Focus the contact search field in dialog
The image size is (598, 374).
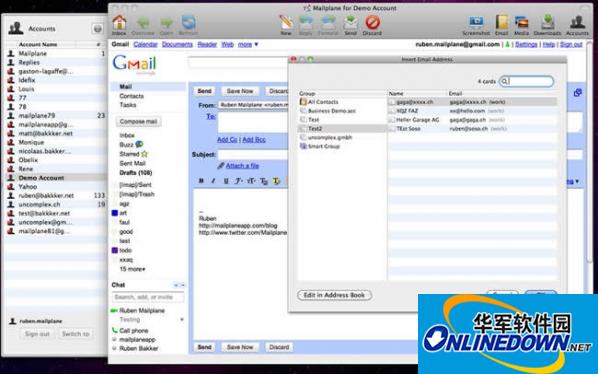click(x=526, y=81)
